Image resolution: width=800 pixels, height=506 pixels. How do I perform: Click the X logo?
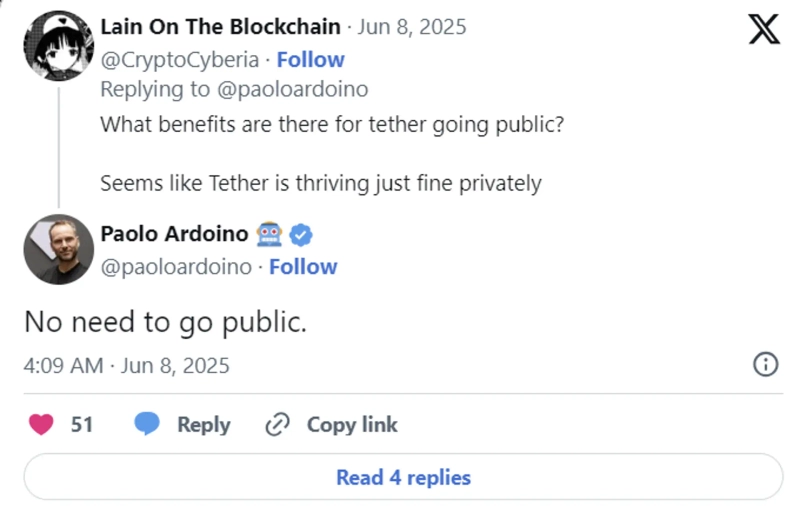(764, 30)
